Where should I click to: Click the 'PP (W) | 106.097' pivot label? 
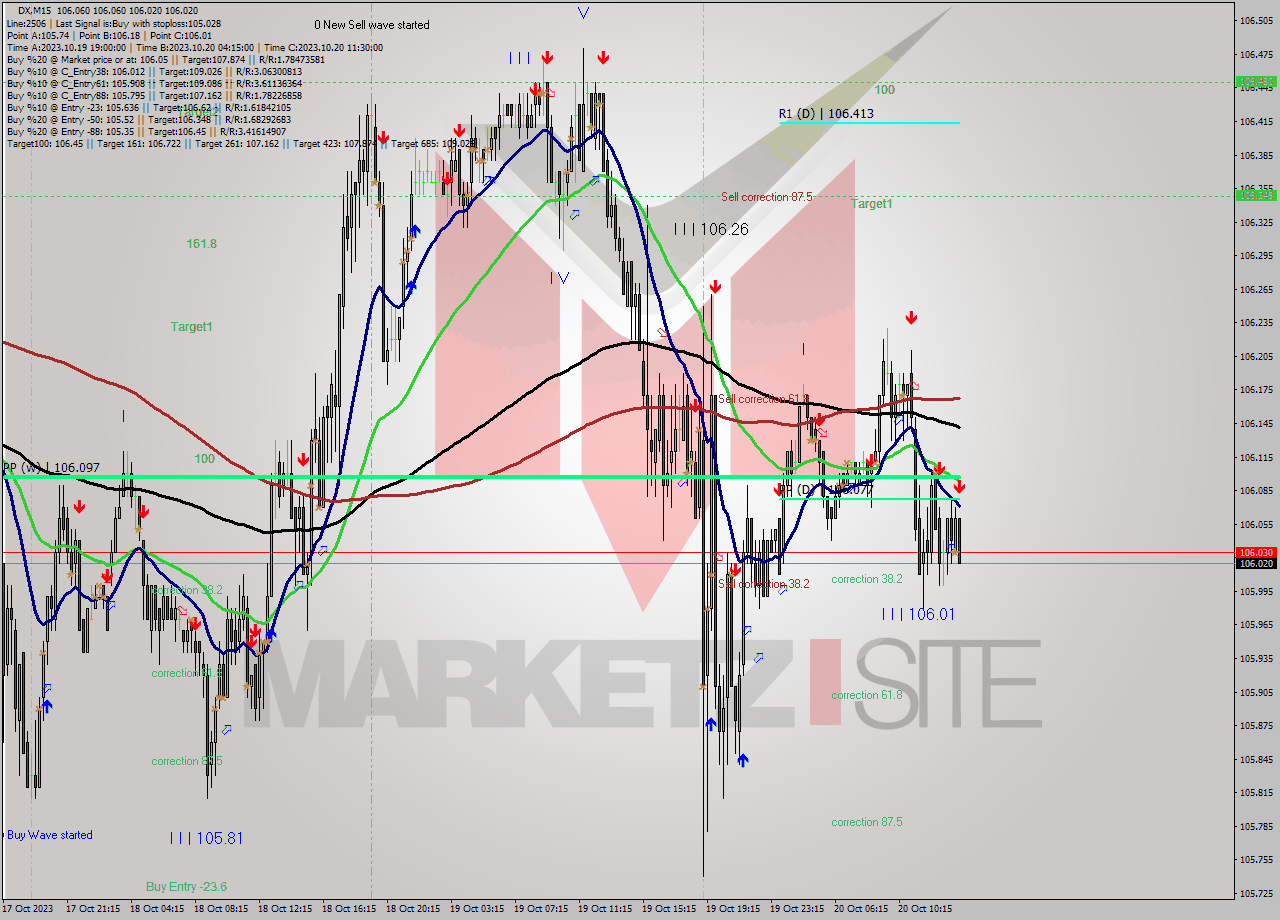pos(51,468)
